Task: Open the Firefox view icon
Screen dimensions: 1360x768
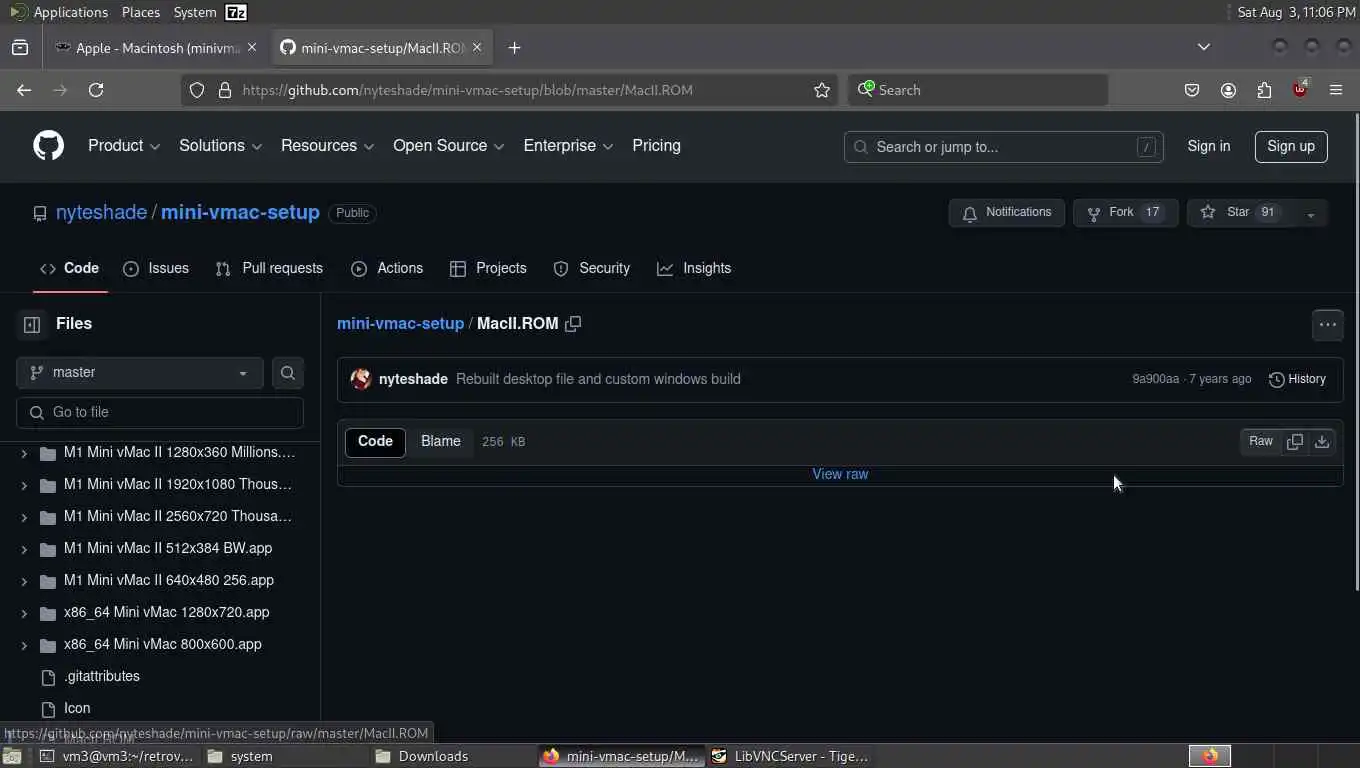Action: (x=19, y=47)
